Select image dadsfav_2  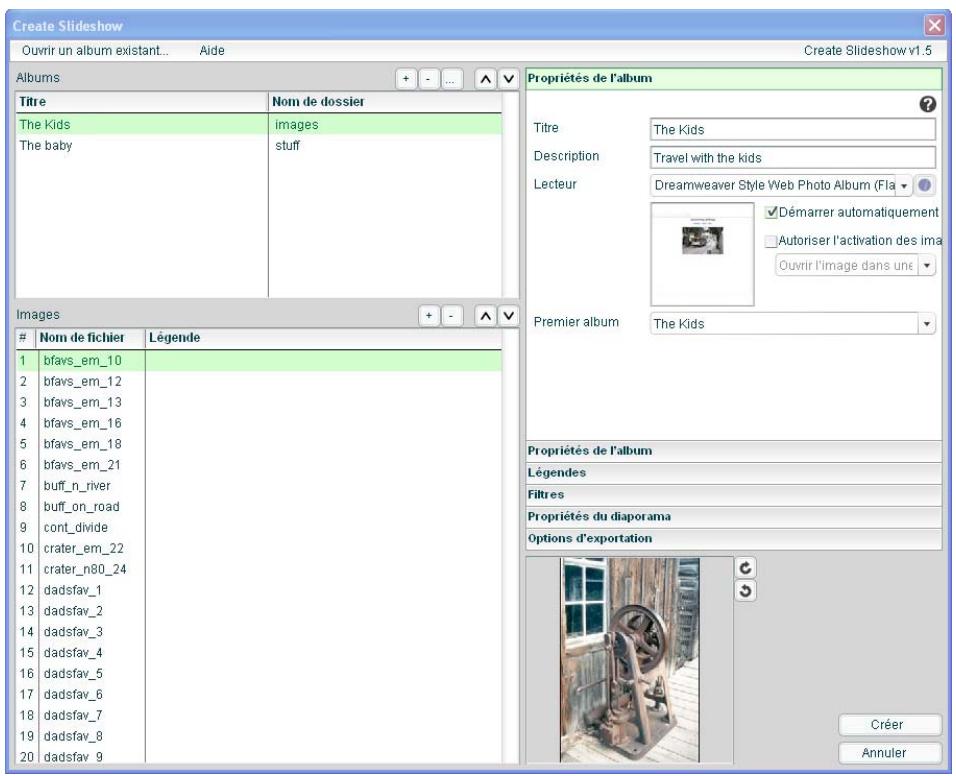coord(259,611)
